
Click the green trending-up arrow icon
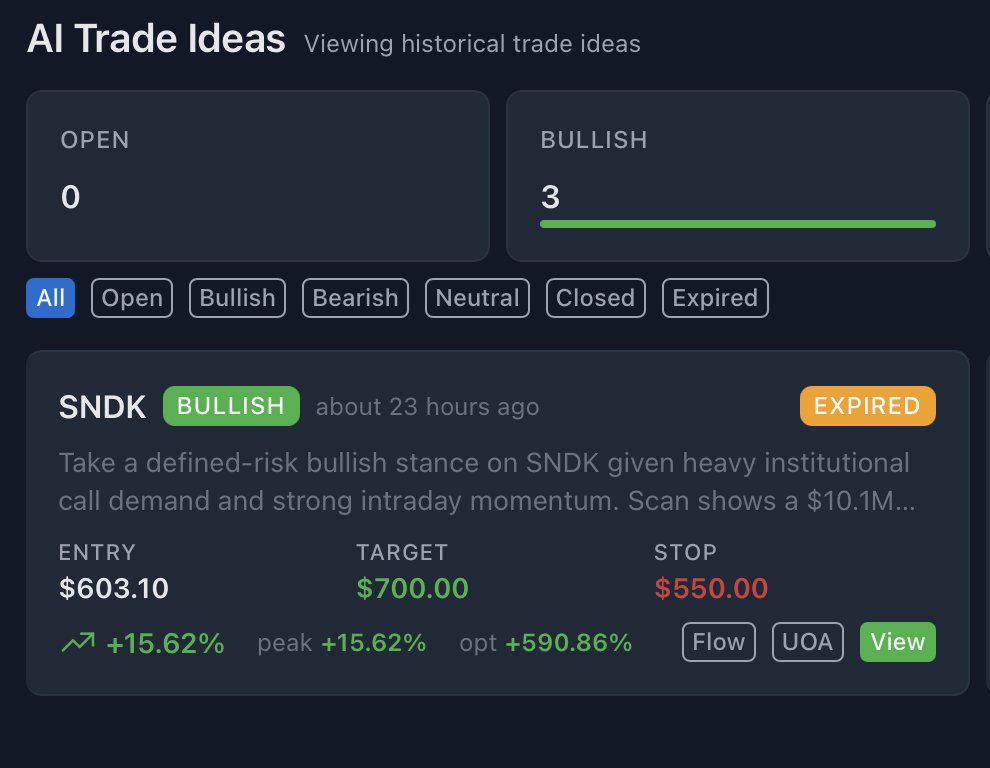coord(78,643)
